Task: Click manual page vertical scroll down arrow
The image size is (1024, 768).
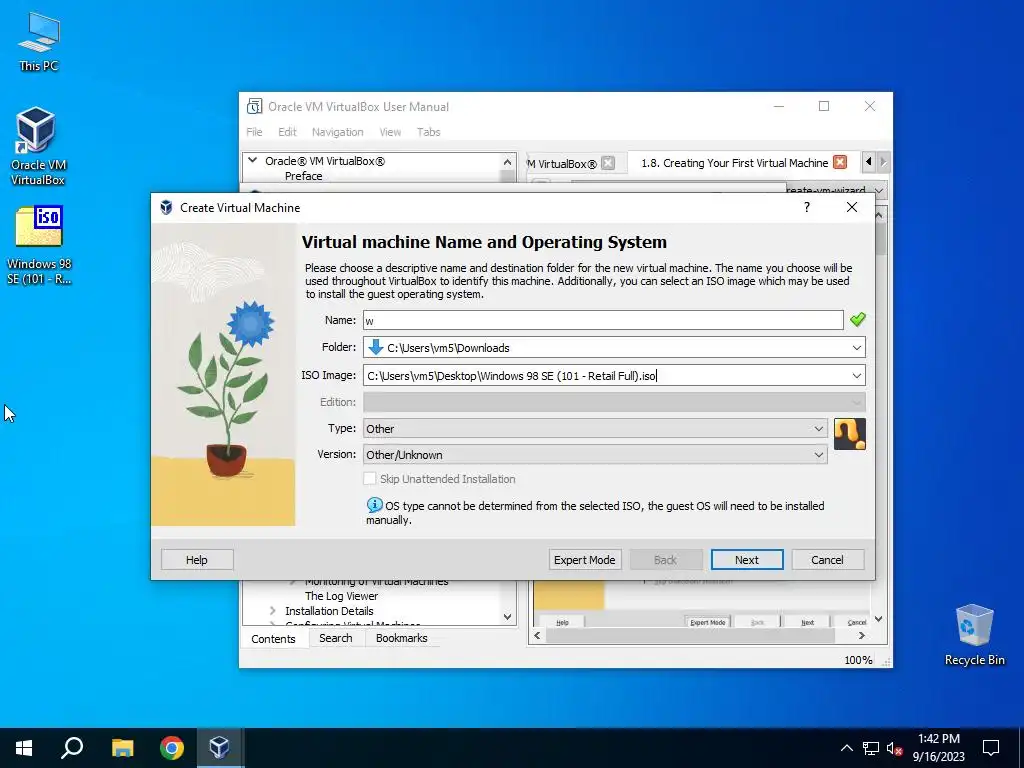Action: 879,618
